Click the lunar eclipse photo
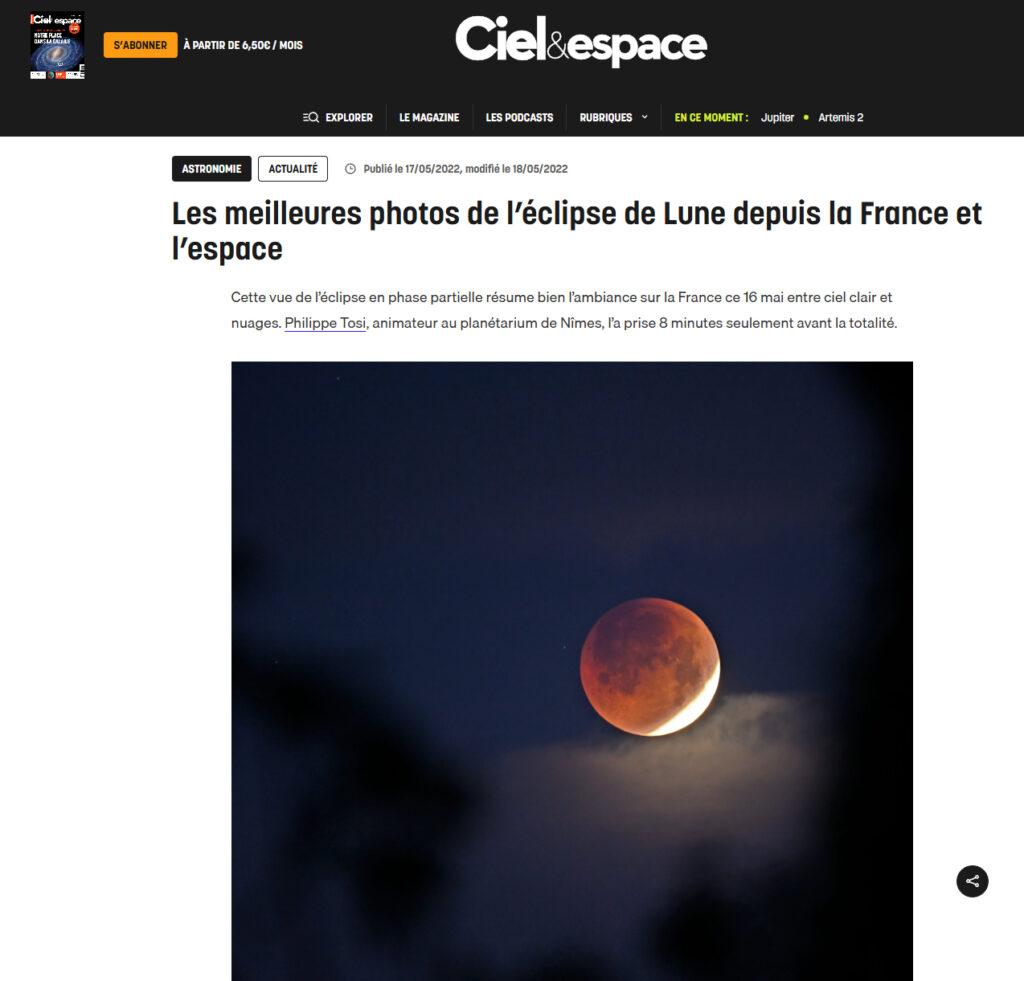The width and height of the screenshot is (1024, 981). (x=572, y=671)
